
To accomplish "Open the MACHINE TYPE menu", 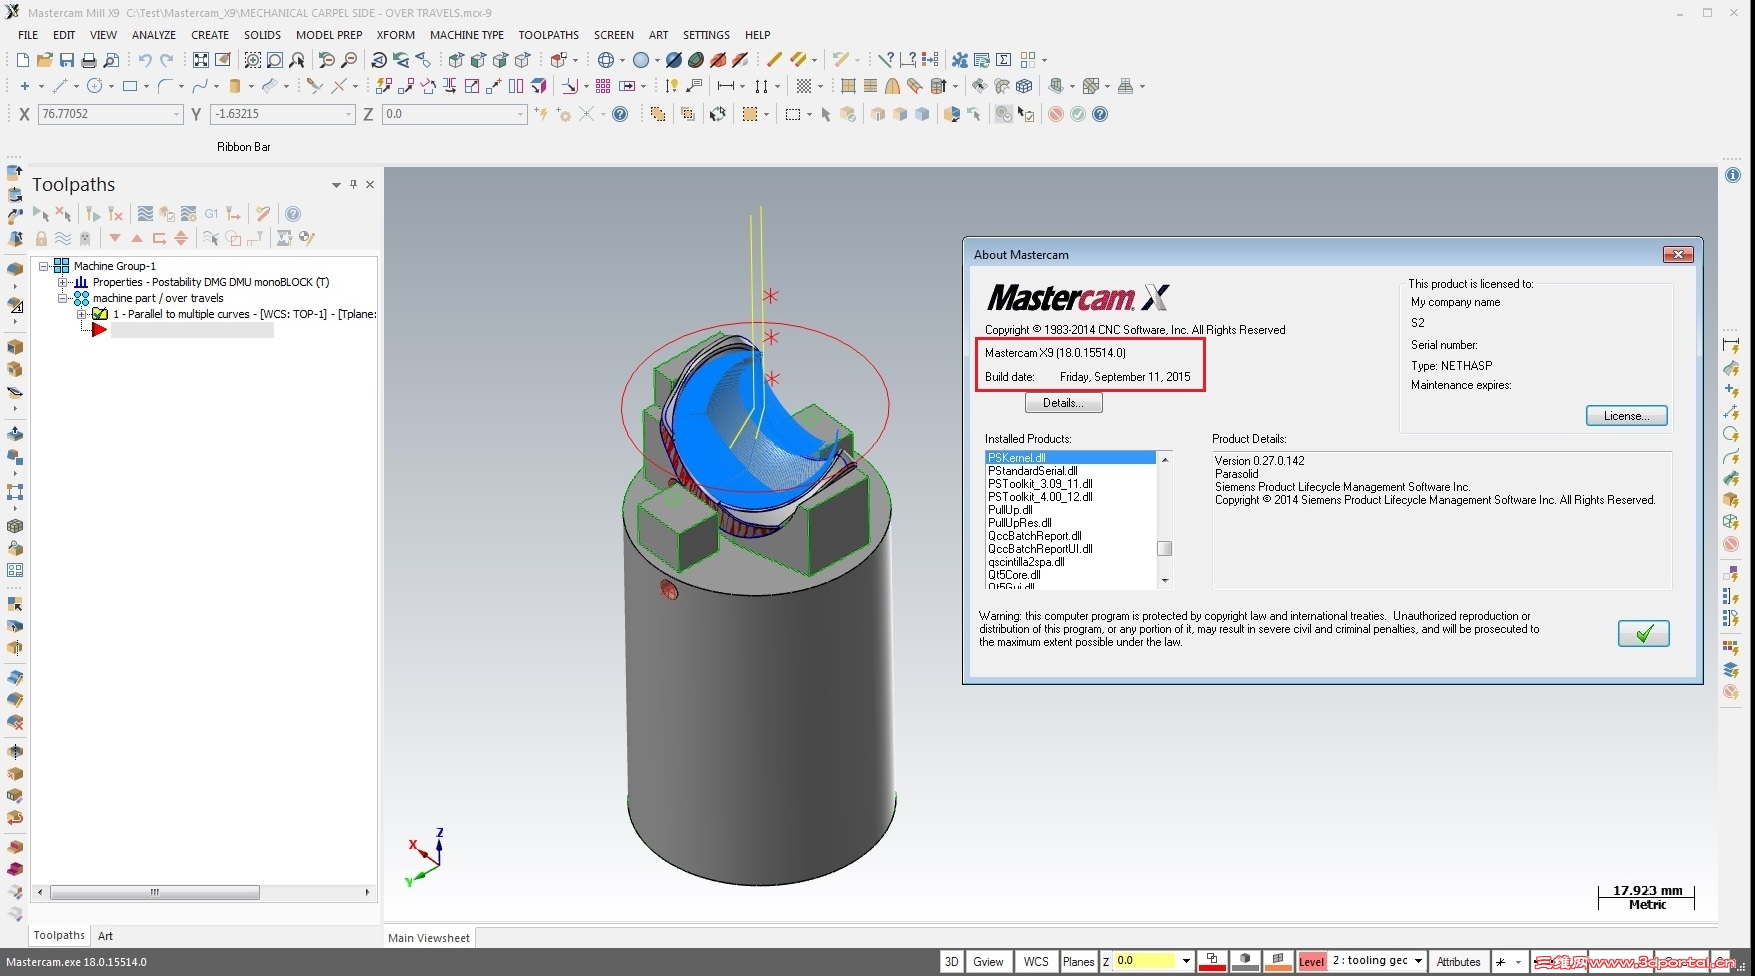I will point(467,35).
